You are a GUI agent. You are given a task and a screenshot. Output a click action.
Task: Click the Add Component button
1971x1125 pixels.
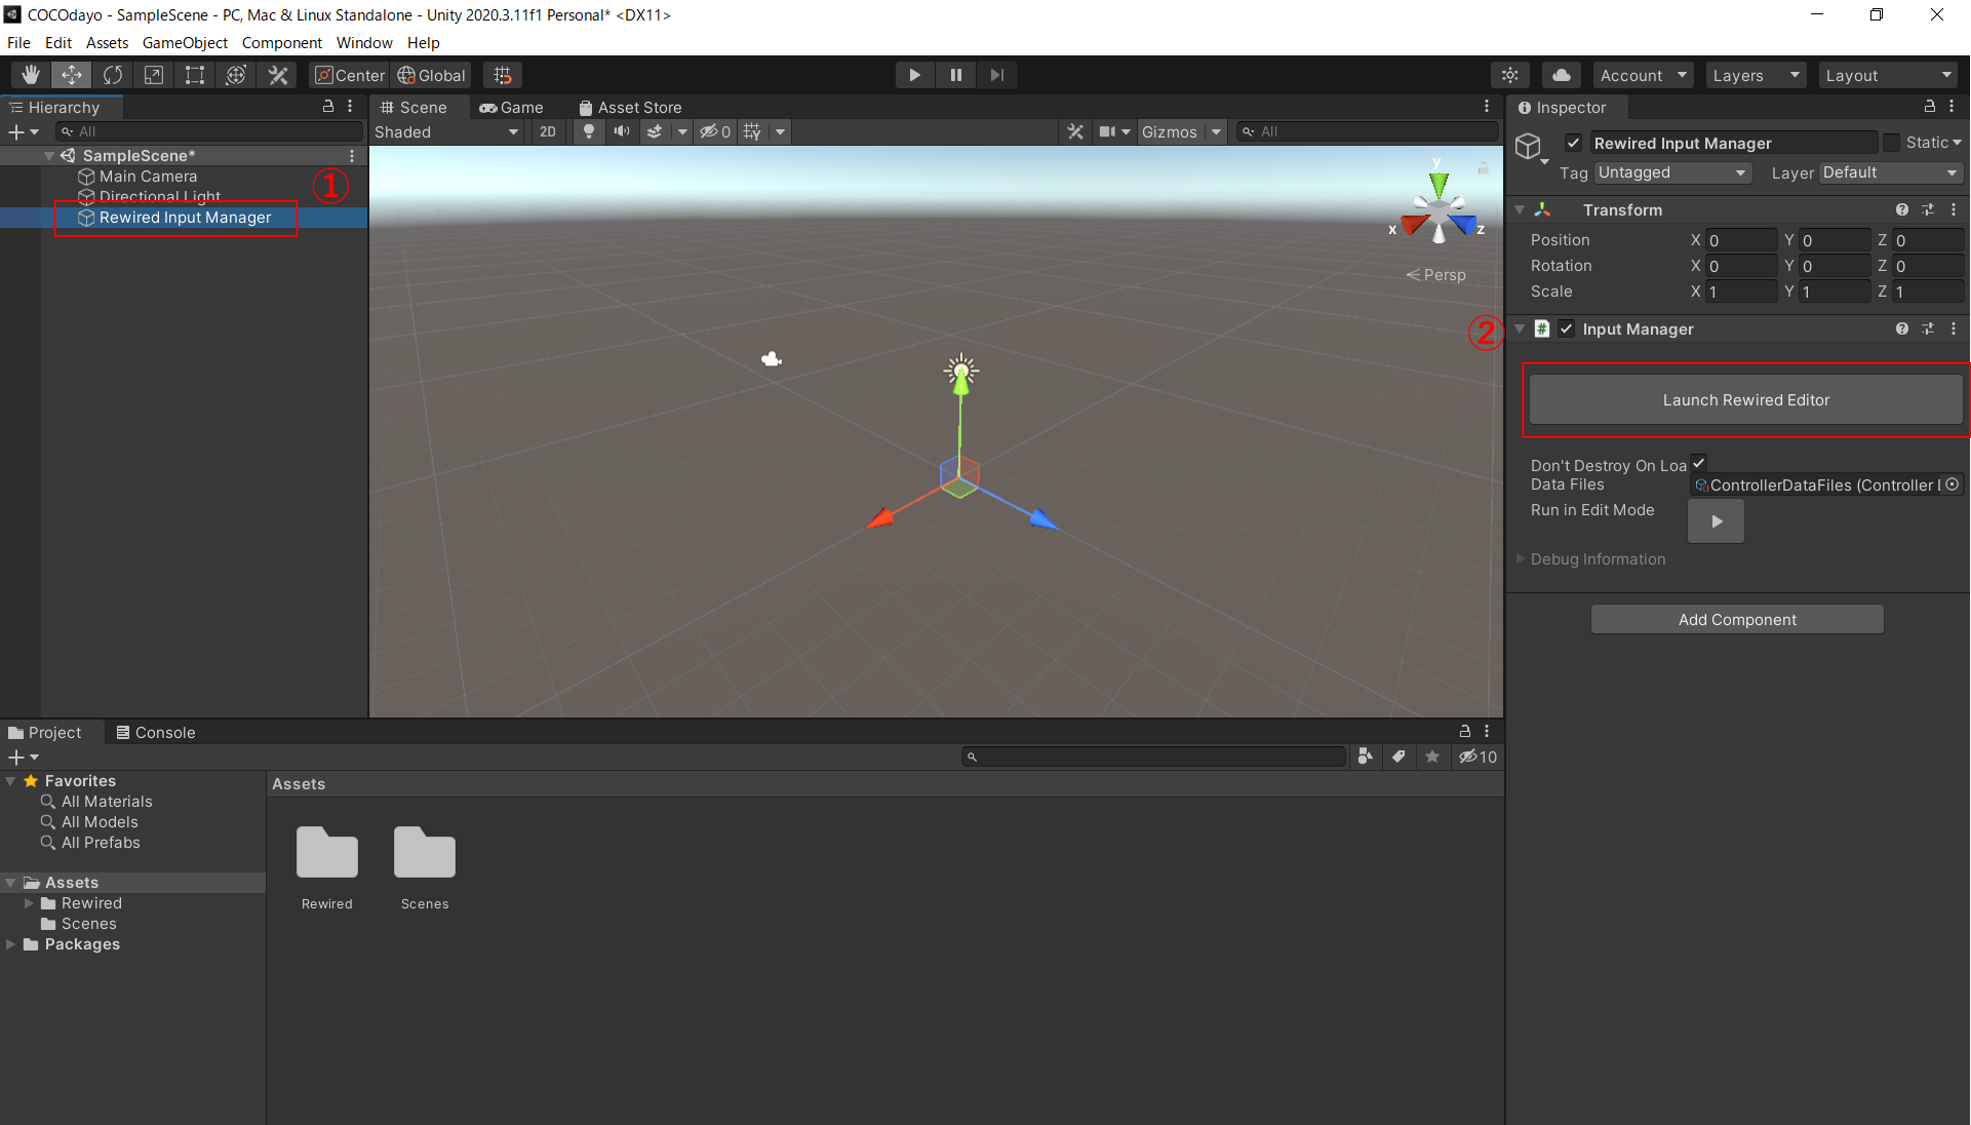coord(1737,618)
